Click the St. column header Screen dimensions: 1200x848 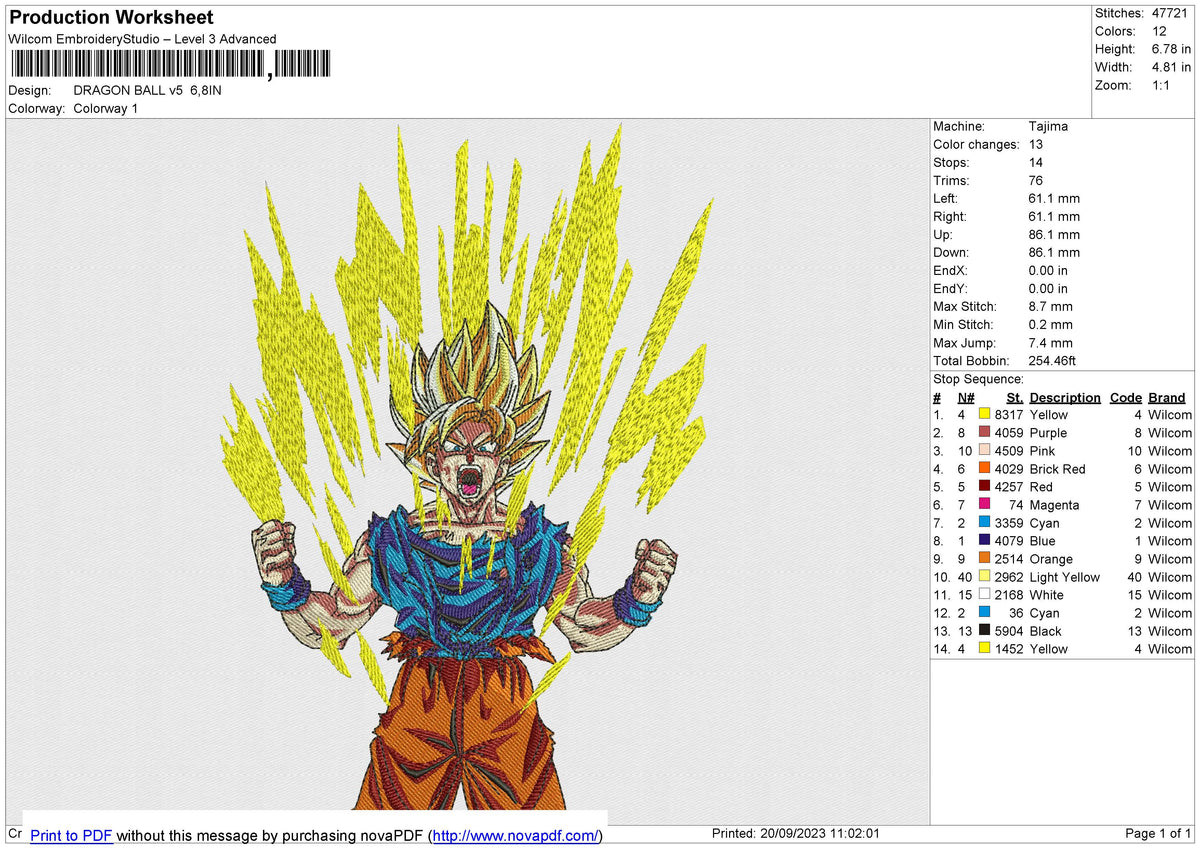pyautogui.click(x=1015, y=398)
